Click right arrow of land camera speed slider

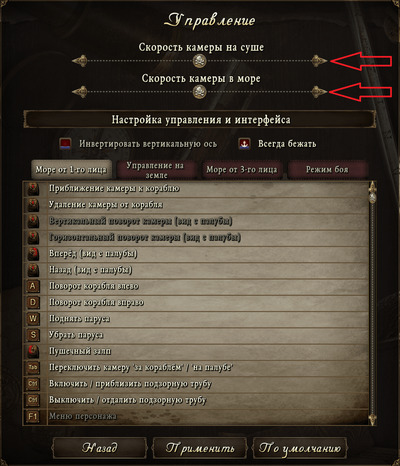[319, 61]
